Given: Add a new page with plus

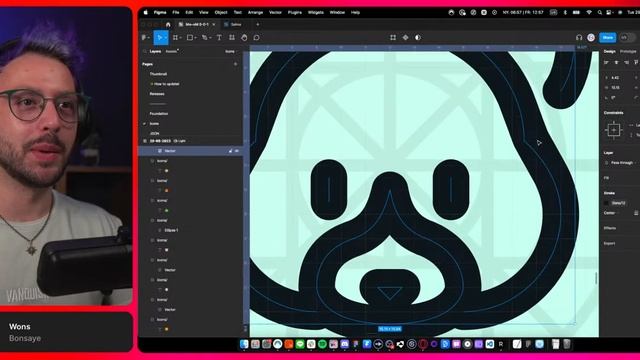Looking at the screenshot, I should 236,64.
